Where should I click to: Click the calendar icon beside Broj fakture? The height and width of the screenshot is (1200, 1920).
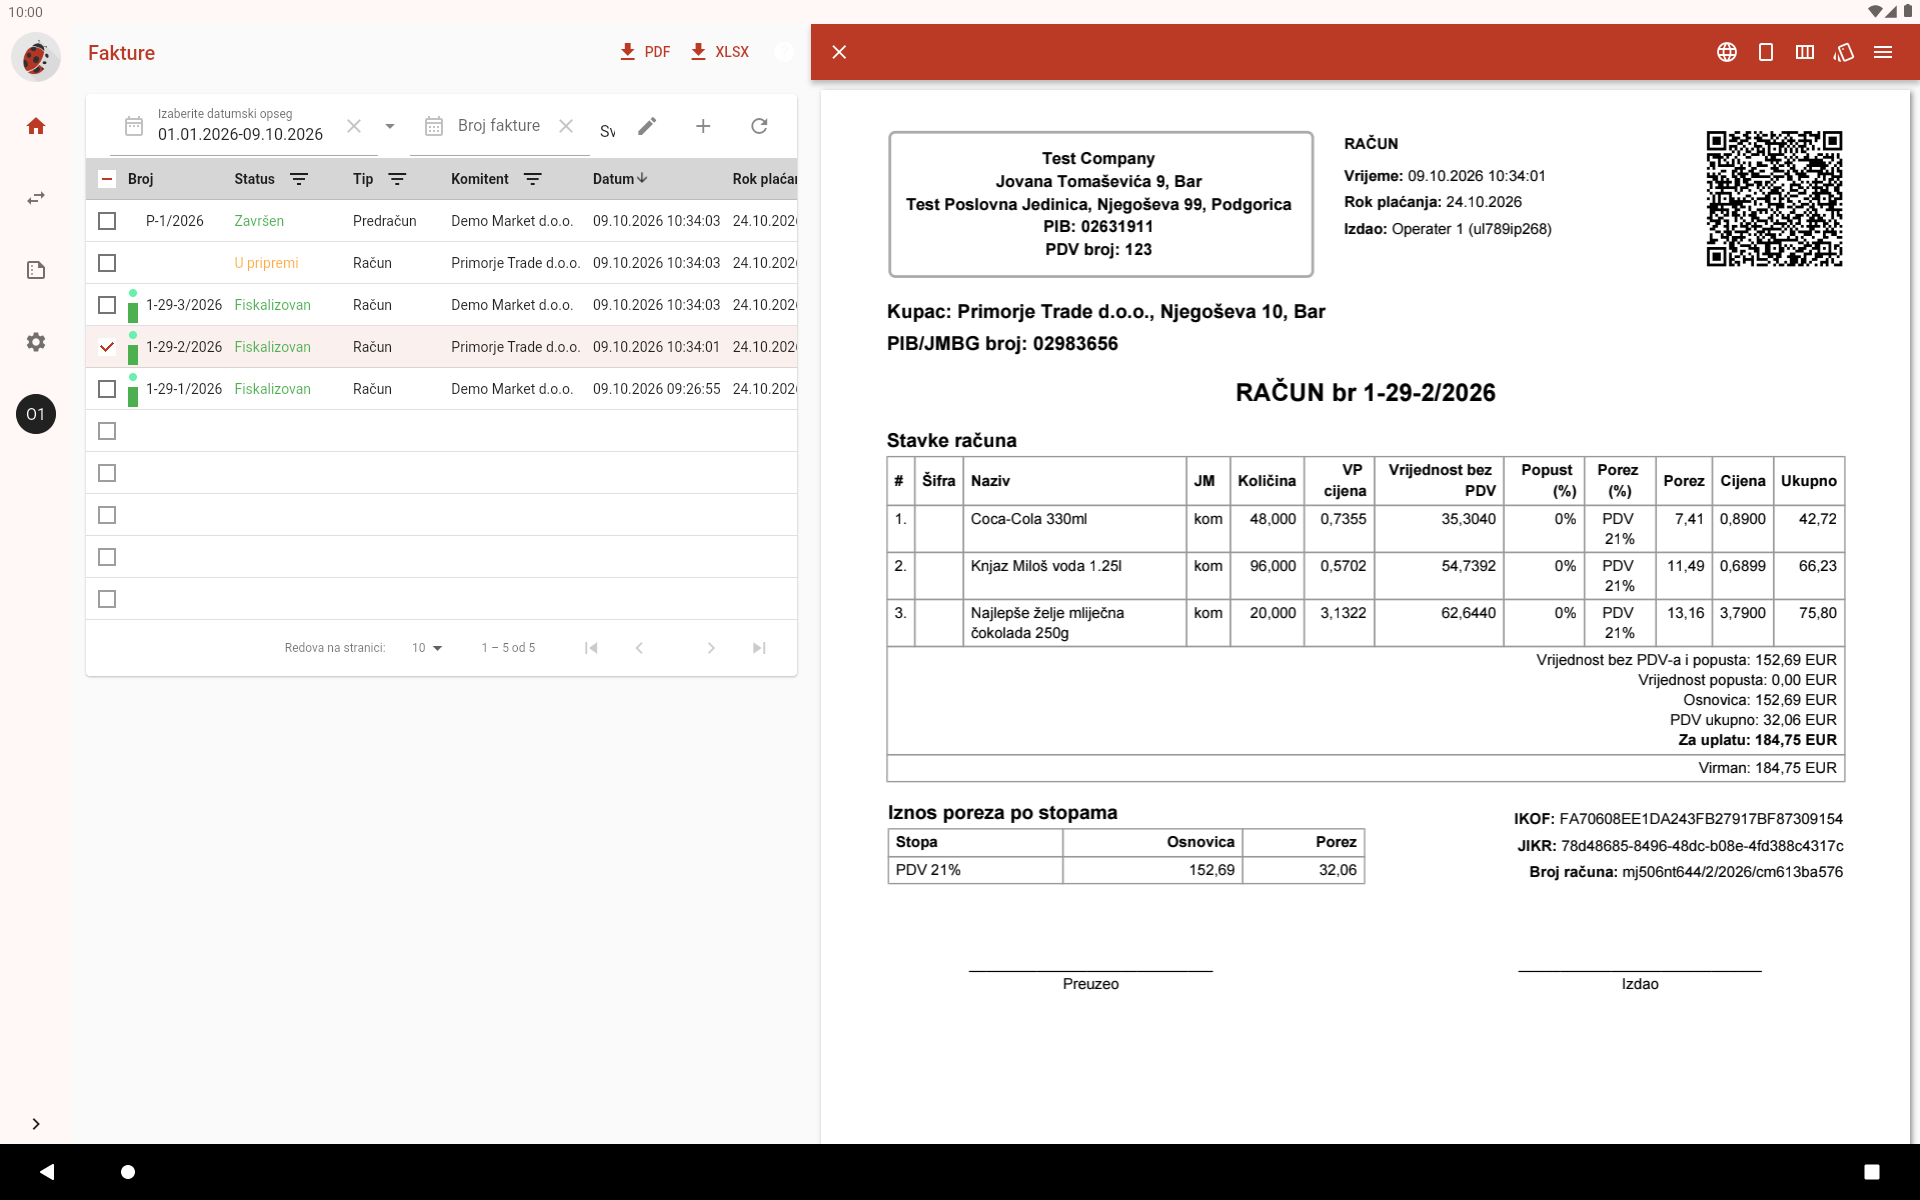pyautogui.click(x=434, y=126)
